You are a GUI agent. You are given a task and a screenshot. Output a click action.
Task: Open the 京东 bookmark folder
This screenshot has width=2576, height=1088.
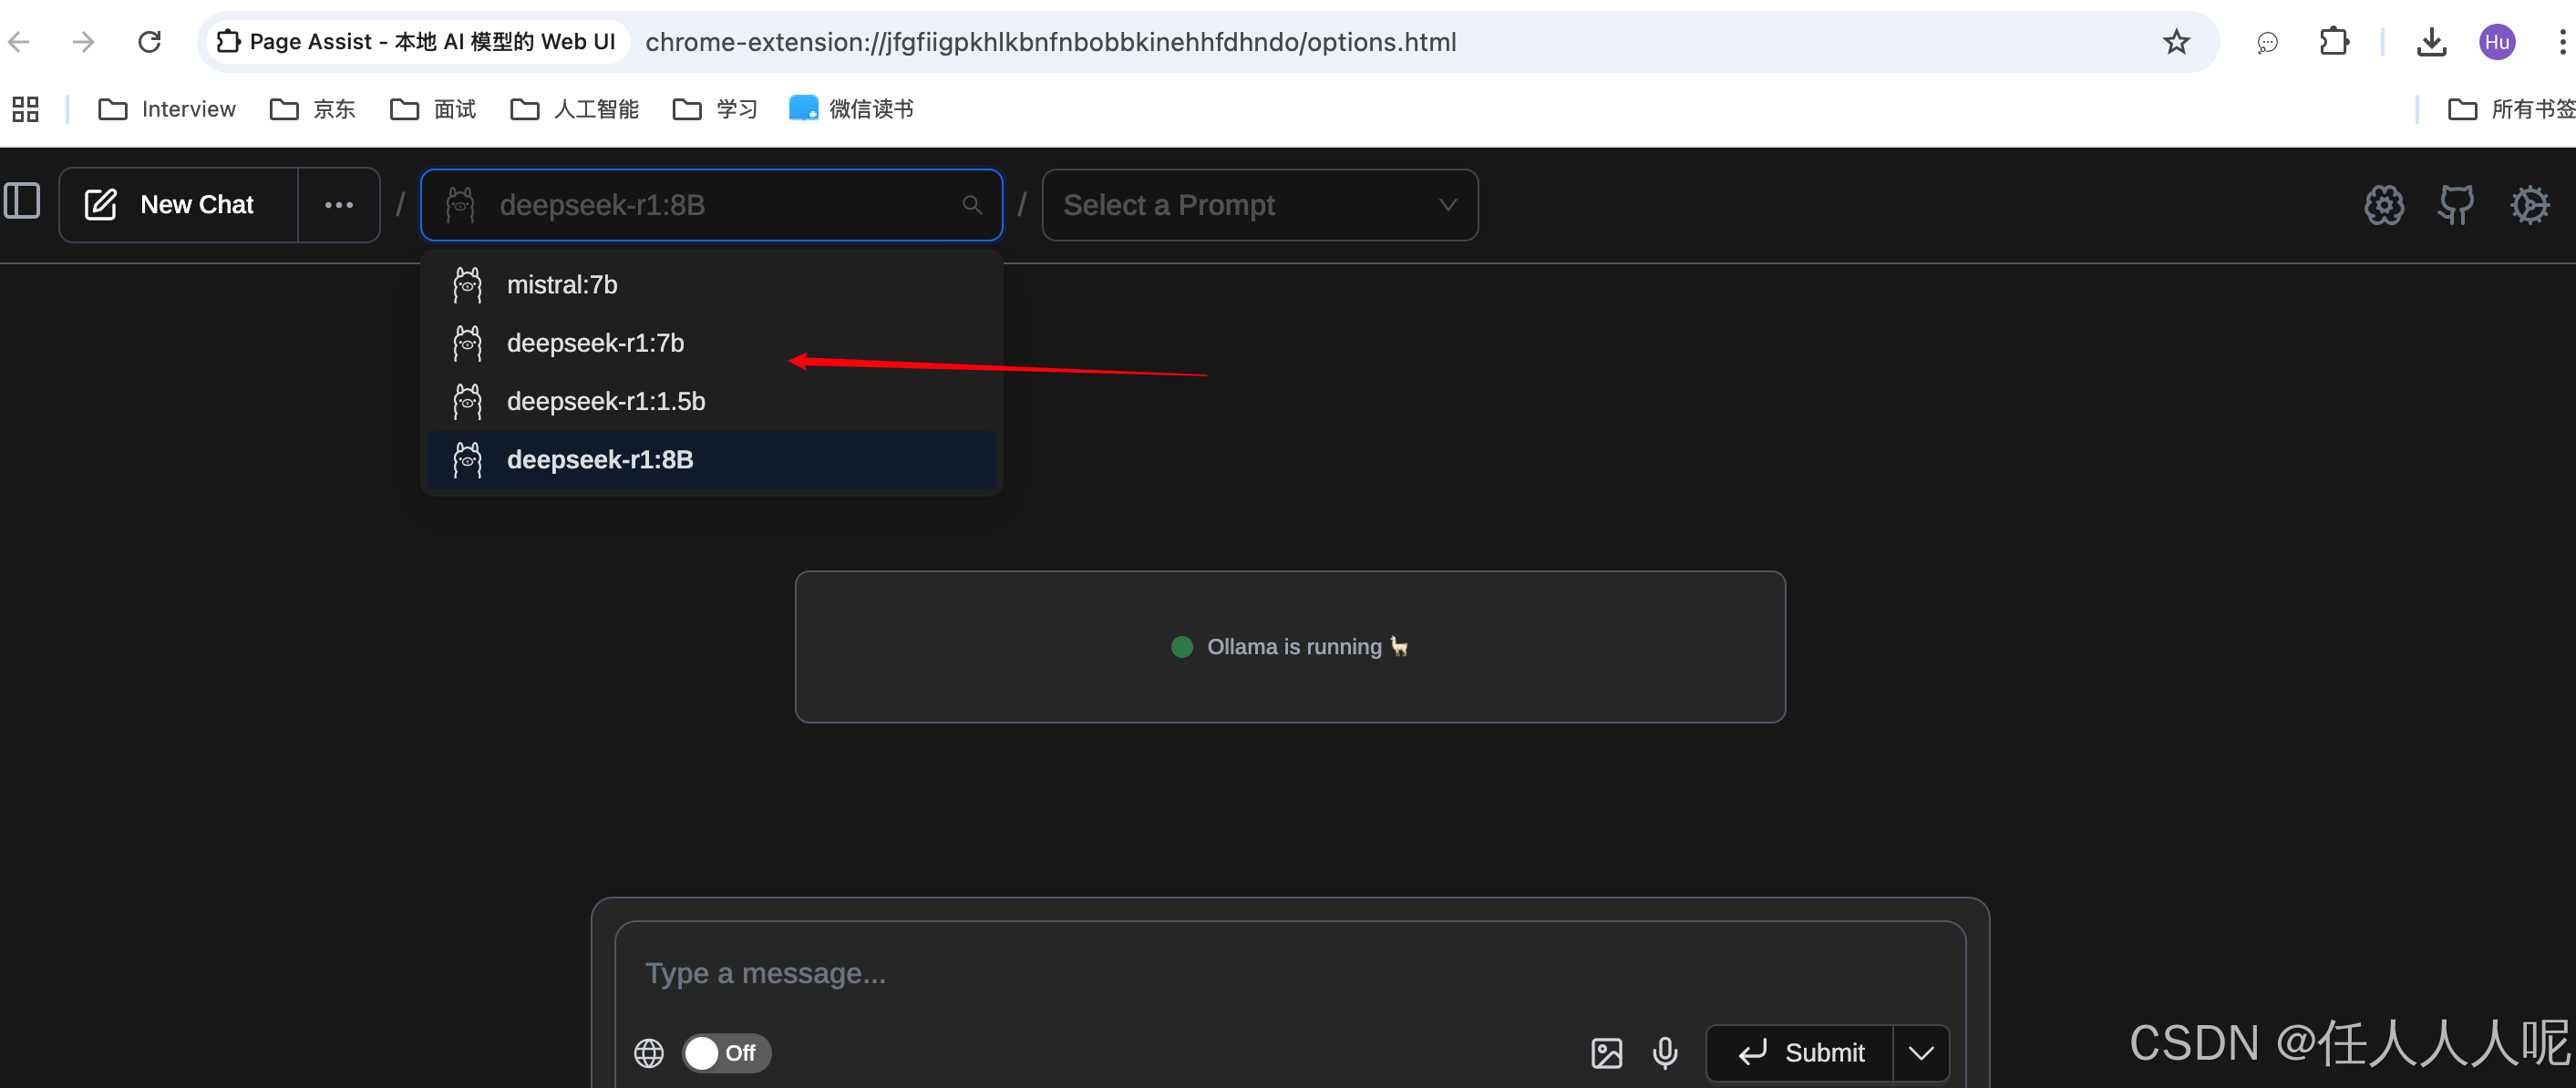pos(312,109)
